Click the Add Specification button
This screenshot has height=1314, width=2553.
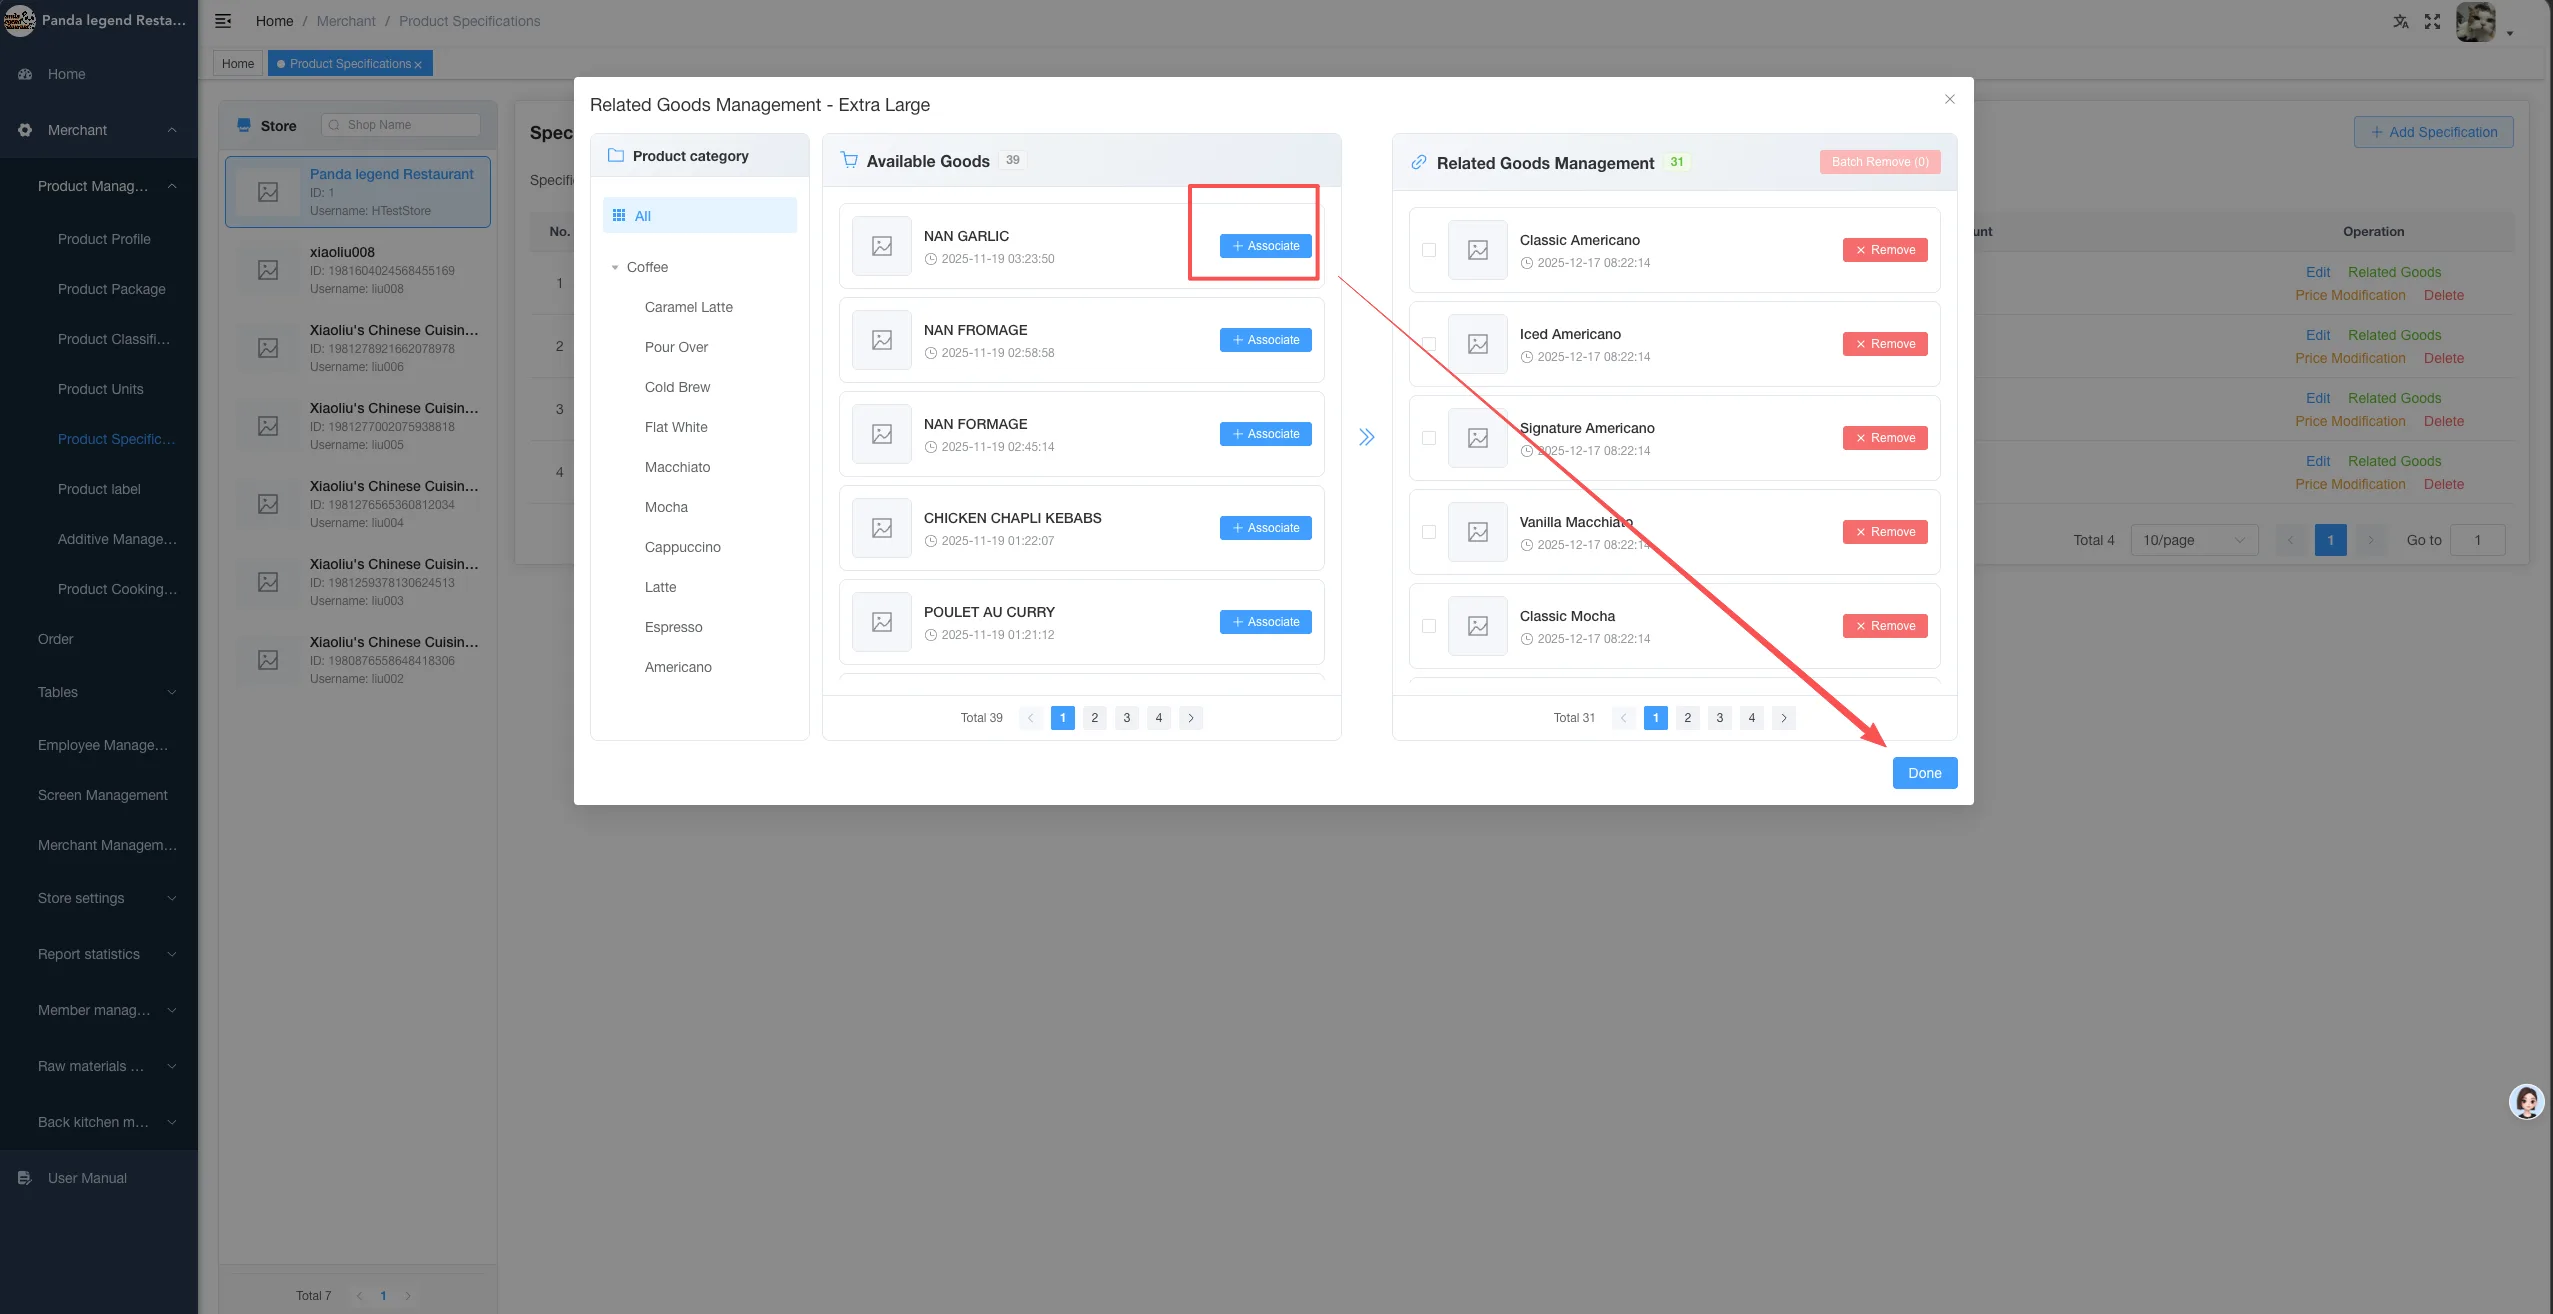[x=2433, y=132]
